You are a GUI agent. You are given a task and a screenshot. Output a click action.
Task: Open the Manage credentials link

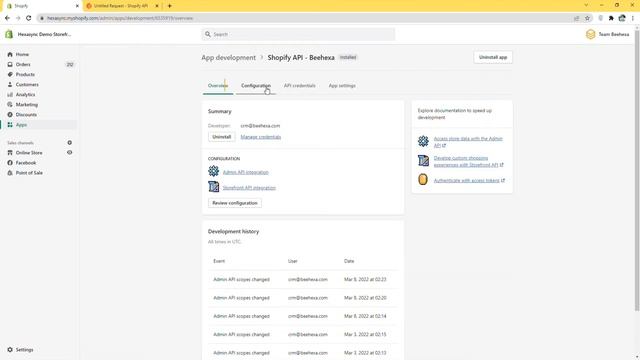click(x=261, y=137)
